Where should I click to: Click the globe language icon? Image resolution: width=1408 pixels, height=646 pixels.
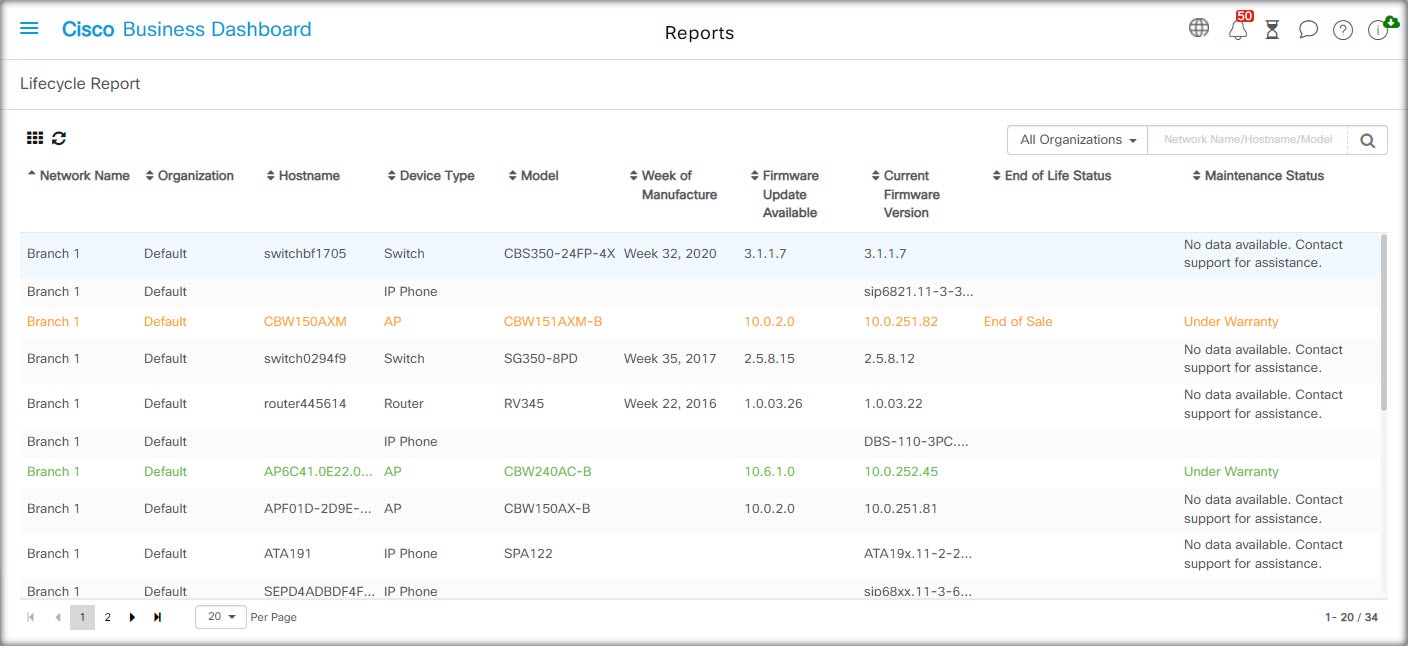(x=1199, y=28)
